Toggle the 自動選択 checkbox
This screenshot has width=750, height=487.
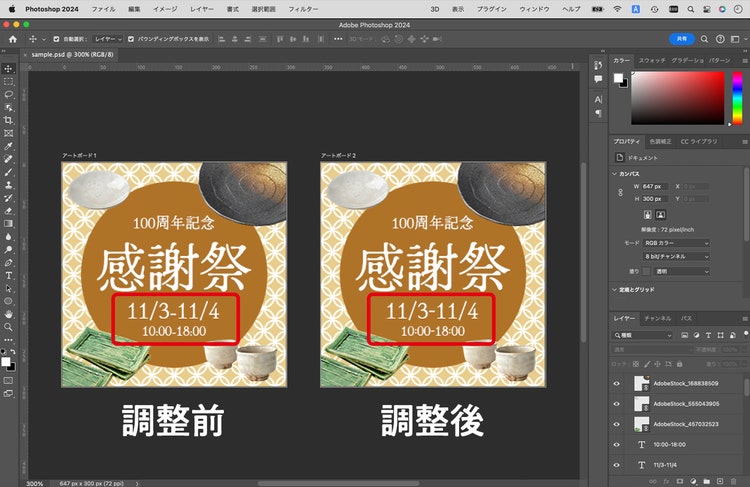coord(56,39)
